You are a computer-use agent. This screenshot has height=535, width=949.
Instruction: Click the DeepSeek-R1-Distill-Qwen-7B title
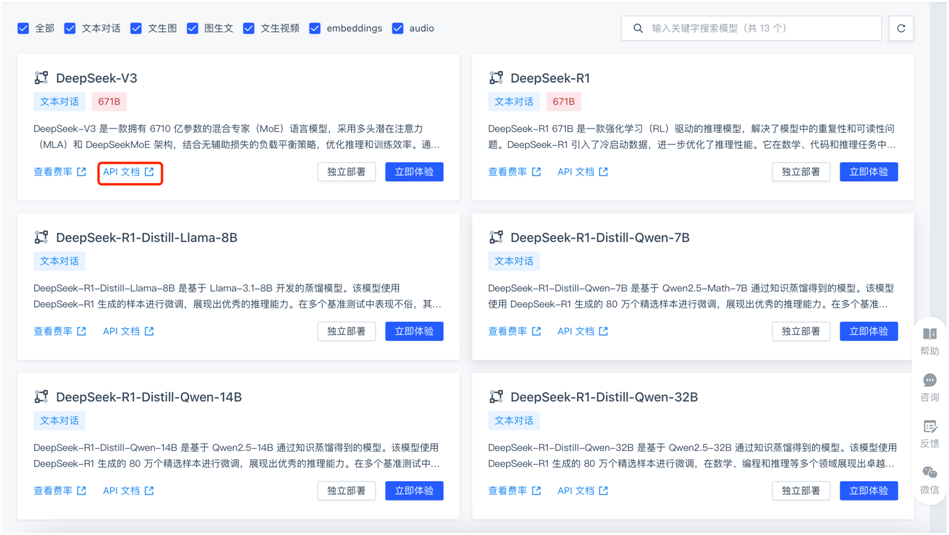click(600, 237)
